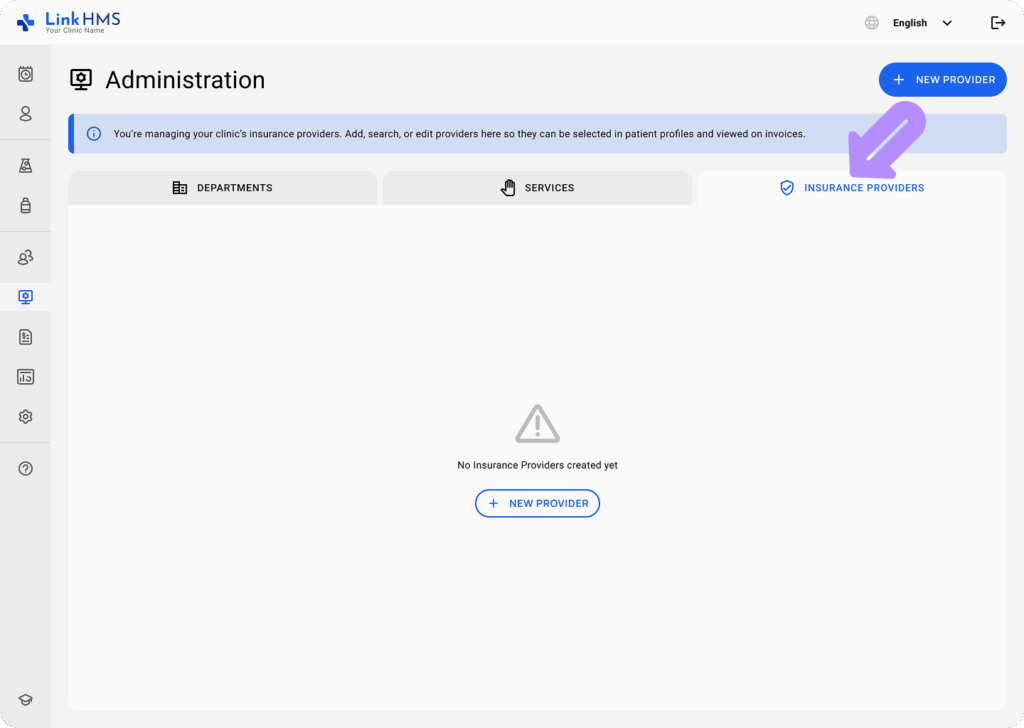Open the pharmacy medicine bottle icon
1024x728 pixels.
(x=26, y=206)
